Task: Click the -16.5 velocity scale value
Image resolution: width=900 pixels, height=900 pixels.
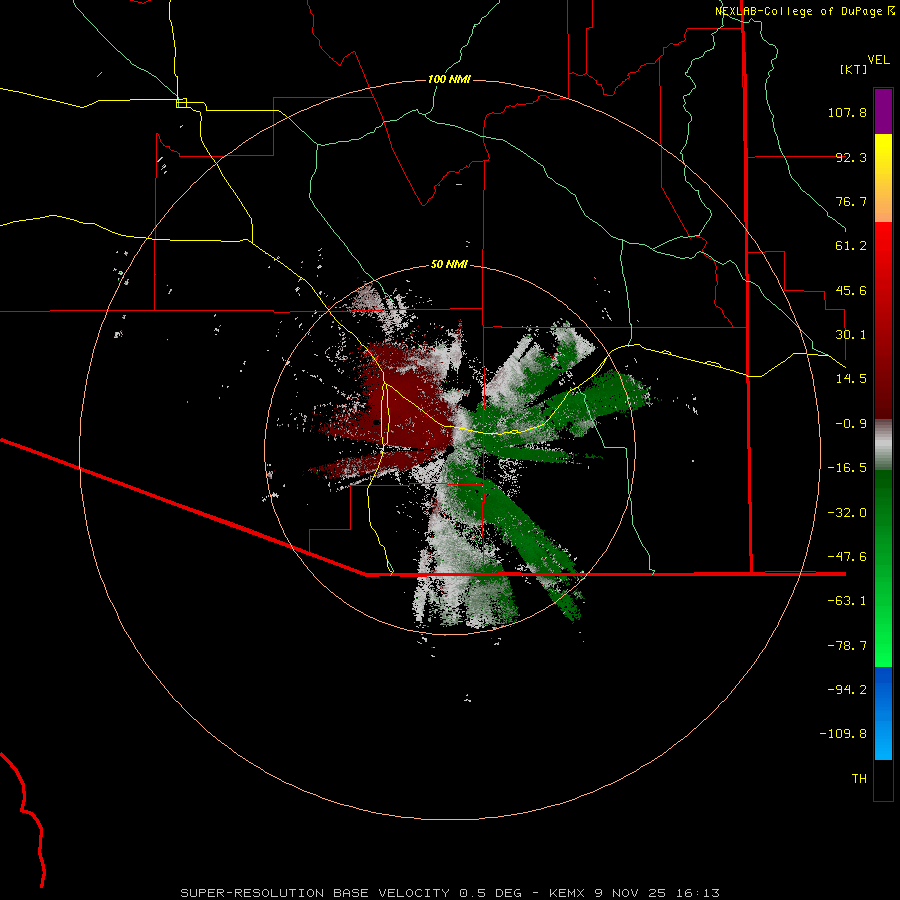Action: 847,468
